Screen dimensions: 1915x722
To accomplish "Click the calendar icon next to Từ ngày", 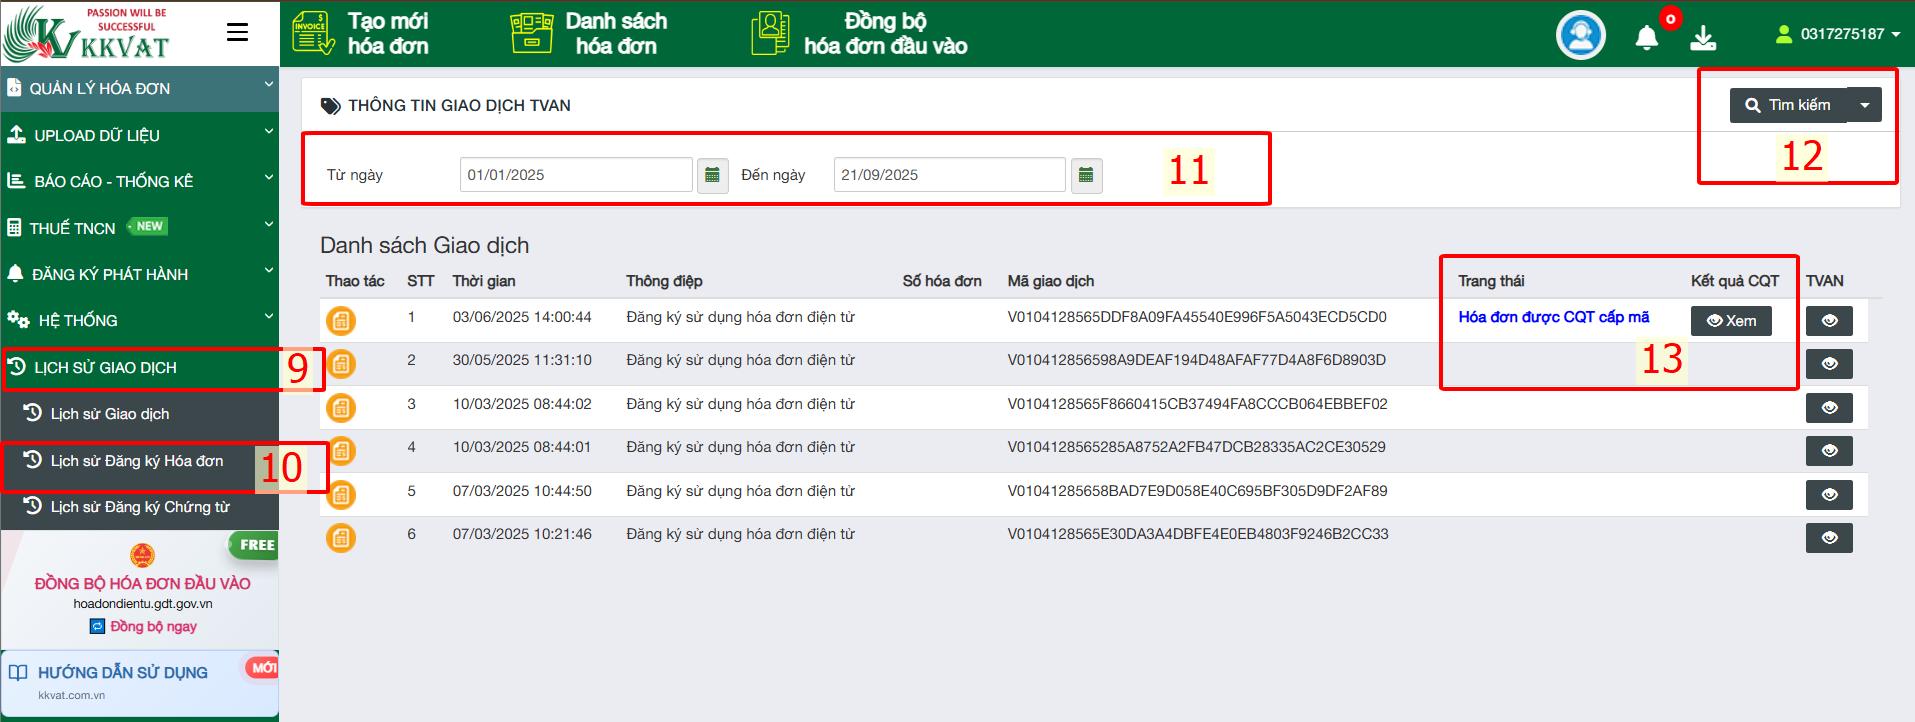I will (x=712, y=175).
